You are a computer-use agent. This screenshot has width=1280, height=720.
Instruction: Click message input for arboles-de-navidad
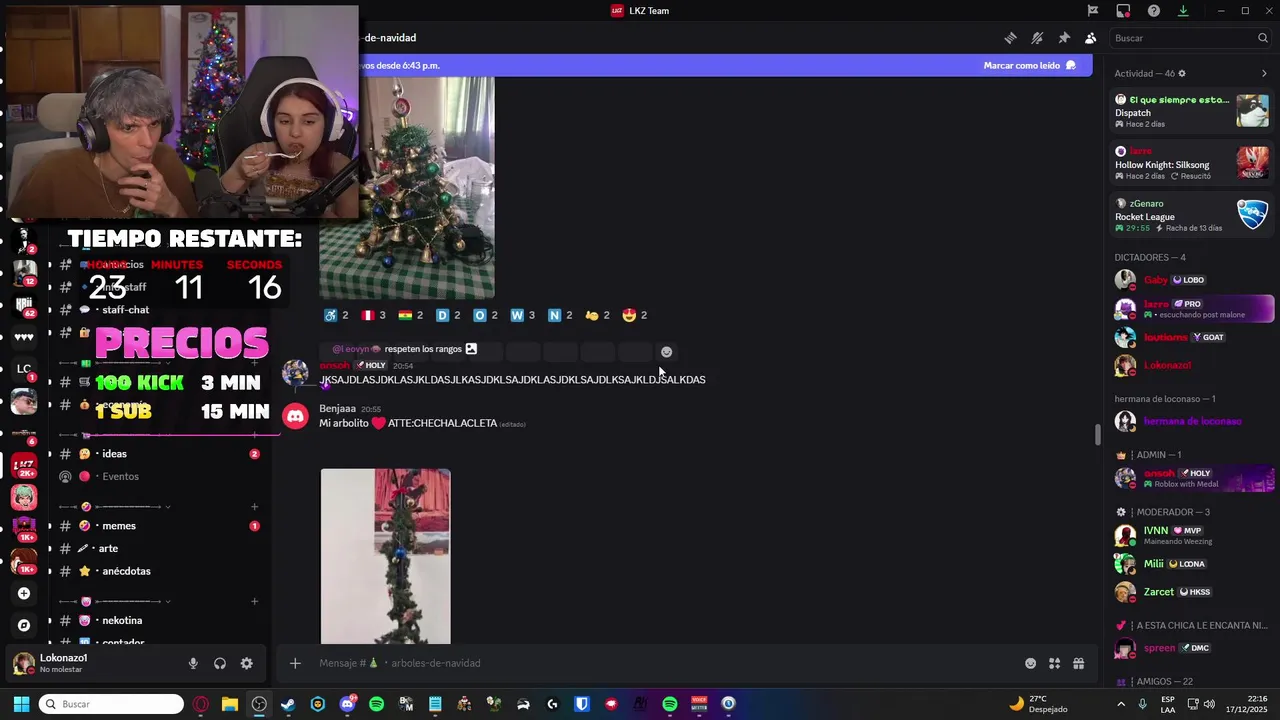coord(665,663)
